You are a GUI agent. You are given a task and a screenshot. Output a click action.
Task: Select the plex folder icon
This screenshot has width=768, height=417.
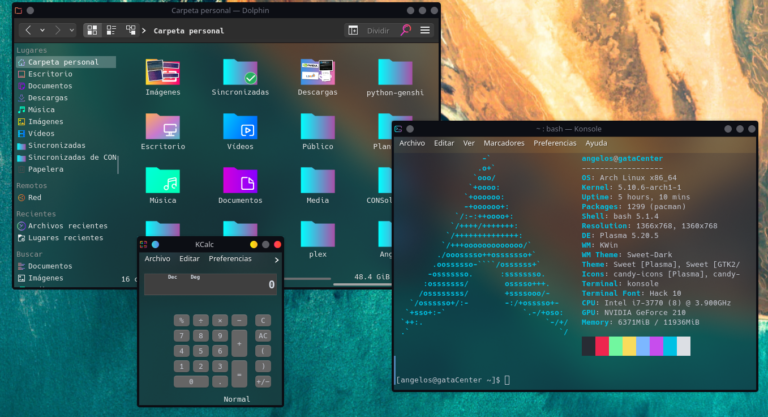coord(317,234)
